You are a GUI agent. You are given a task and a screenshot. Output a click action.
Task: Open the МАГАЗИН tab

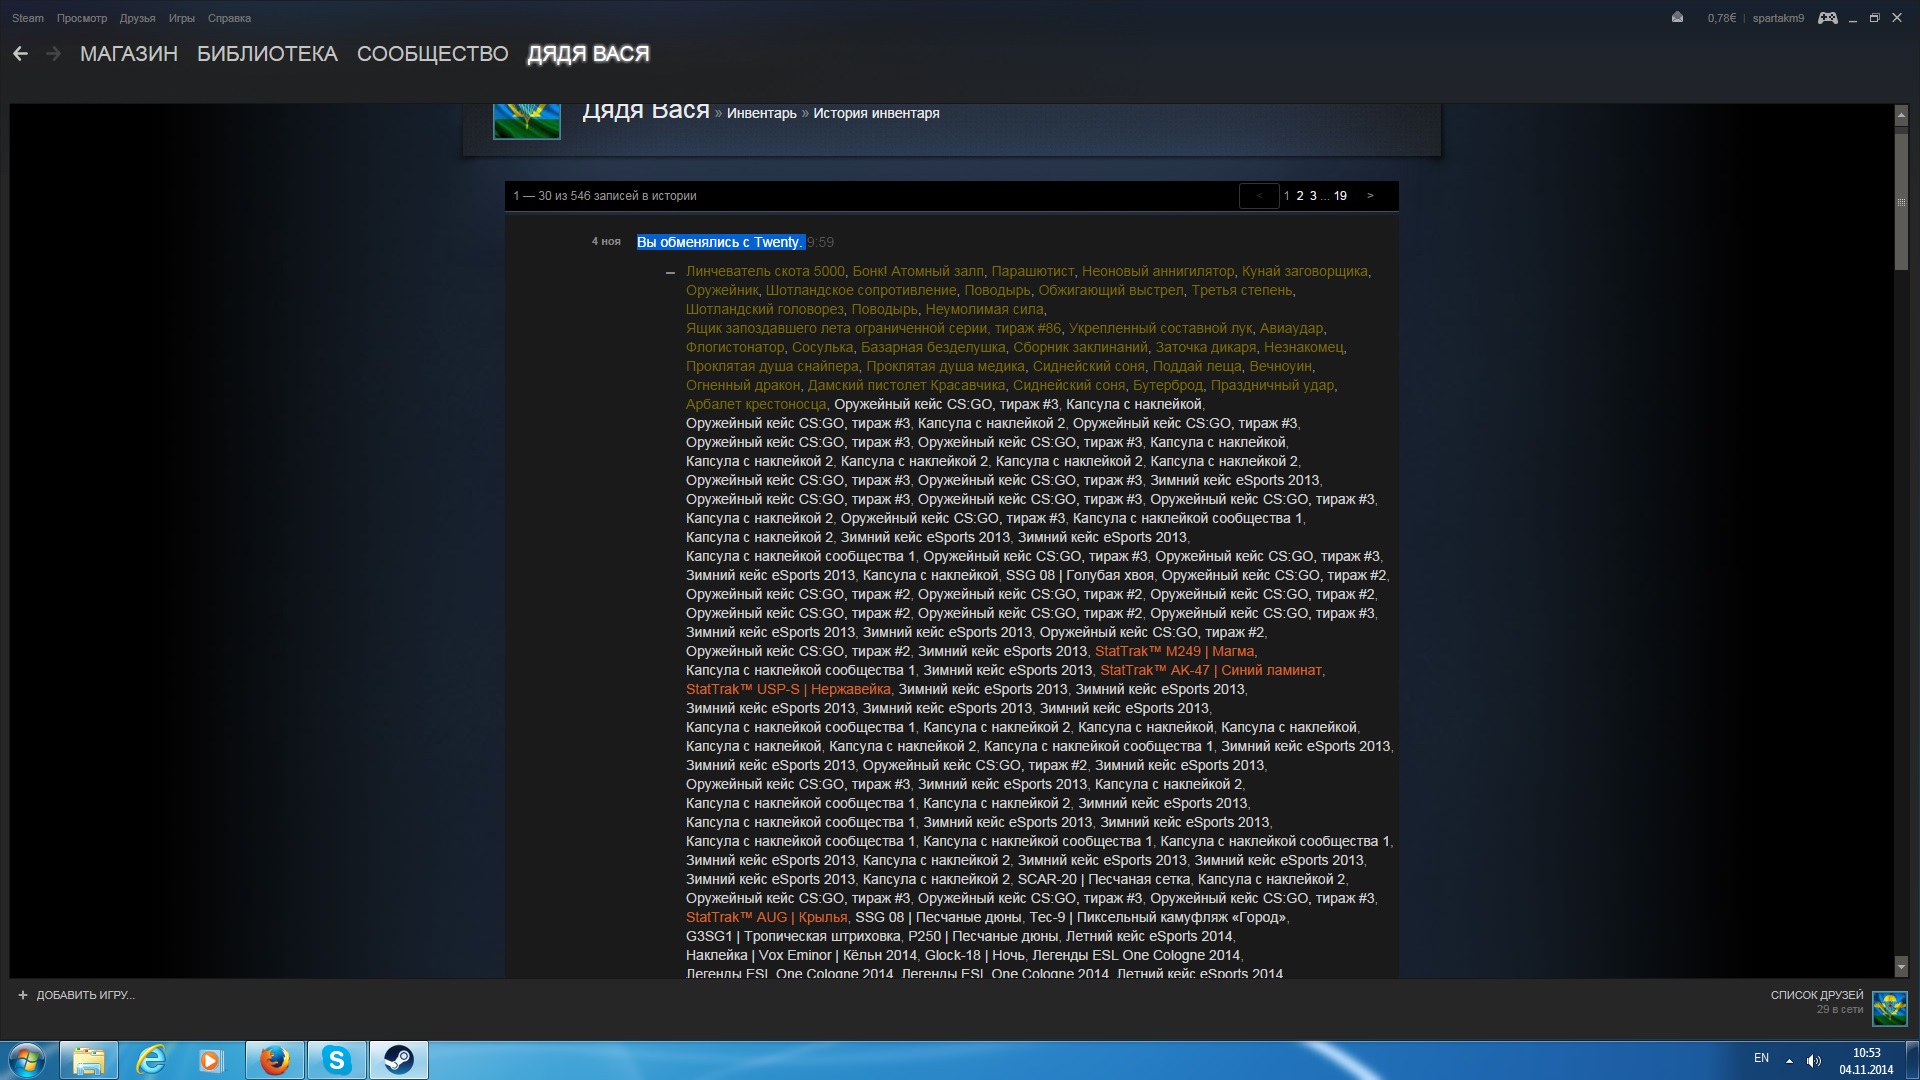[x=129, y=54]
